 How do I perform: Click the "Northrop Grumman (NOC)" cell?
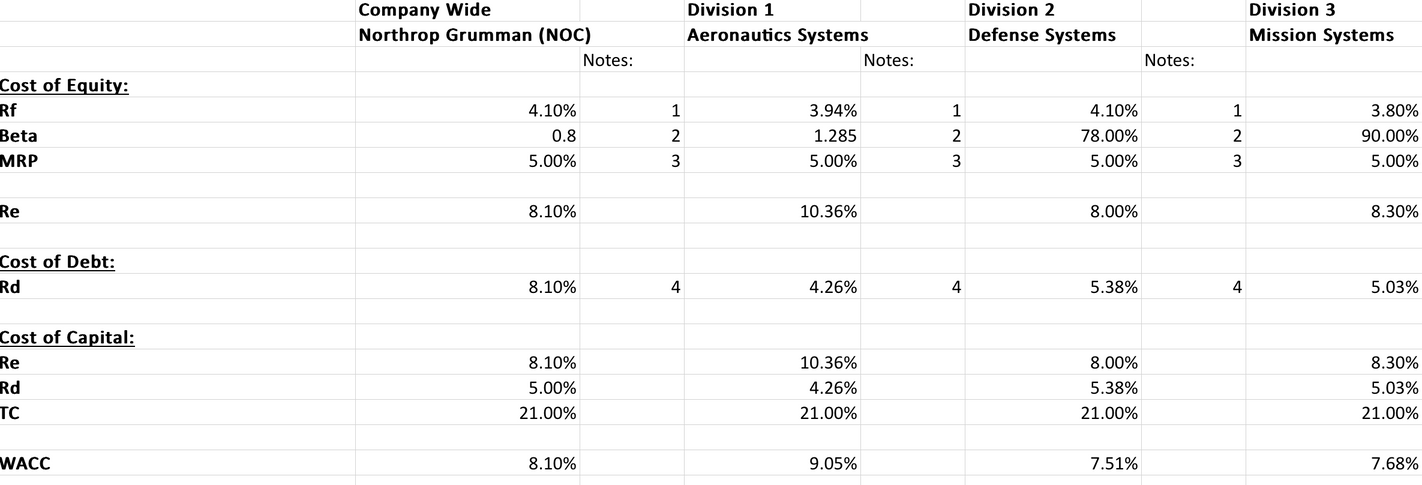coord(468,35)
